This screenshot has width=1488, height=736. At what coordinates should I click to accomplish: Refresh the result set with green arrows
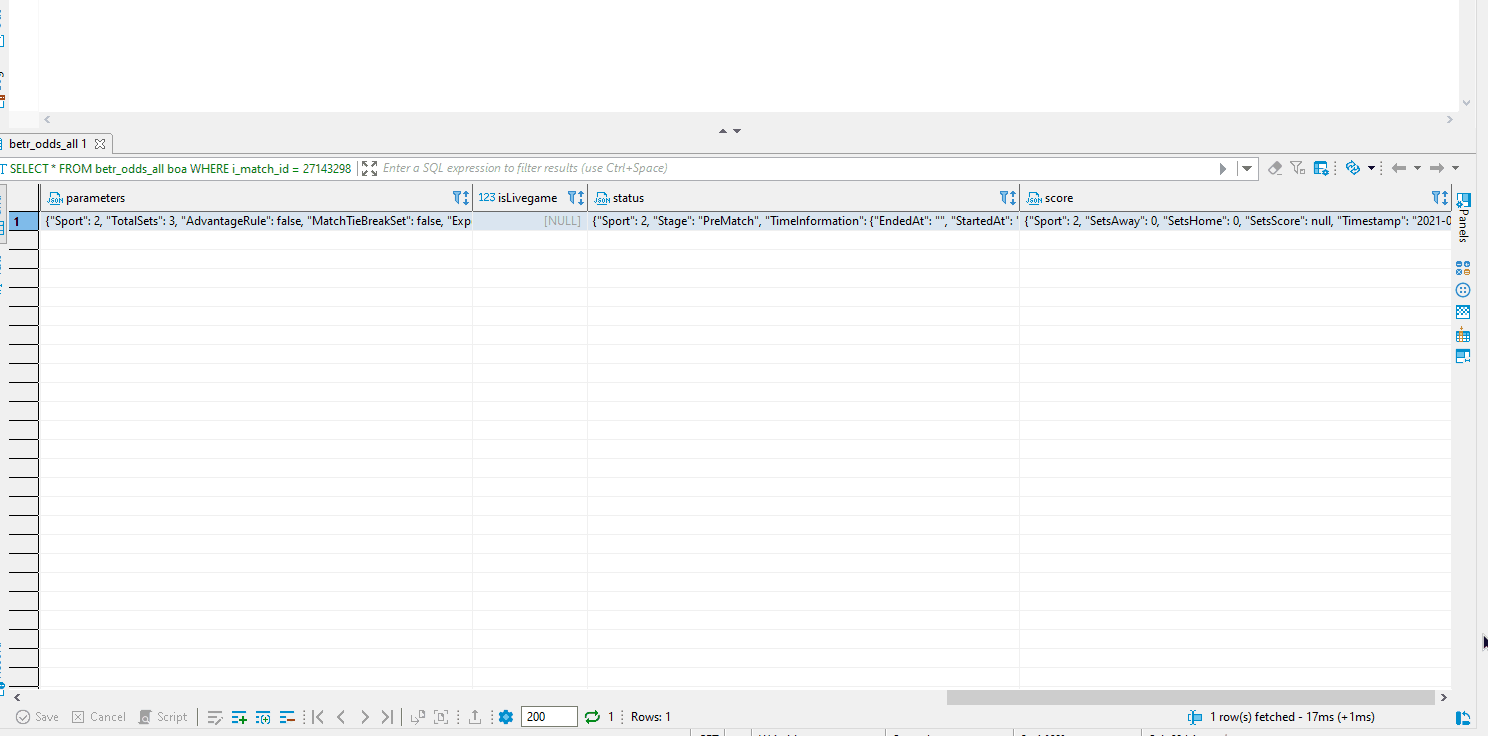tap(592, 717)
